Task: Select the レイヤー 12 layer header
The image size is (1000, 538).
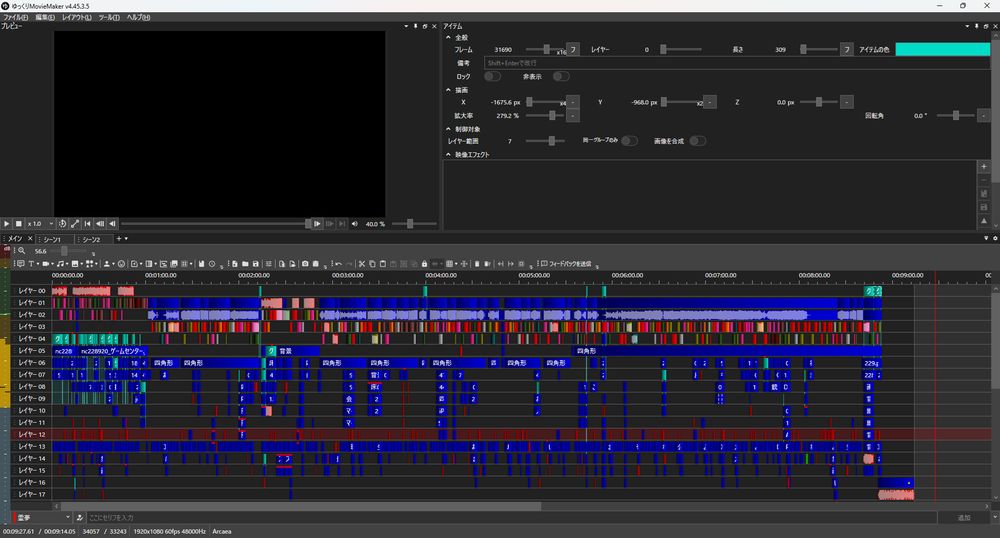Action: (31, 434)
